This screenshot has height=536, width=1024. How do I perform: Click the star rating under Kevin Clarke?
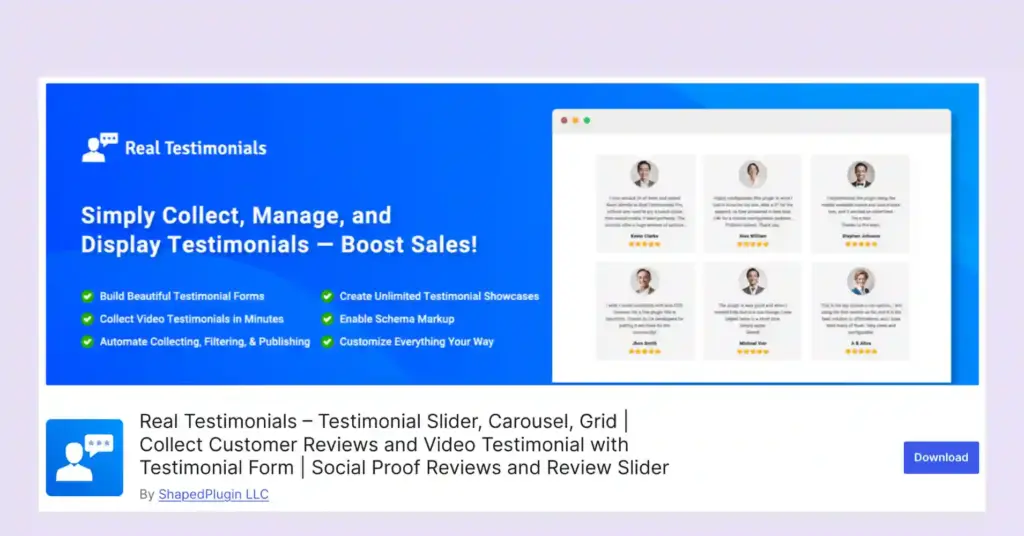[645, 244]
